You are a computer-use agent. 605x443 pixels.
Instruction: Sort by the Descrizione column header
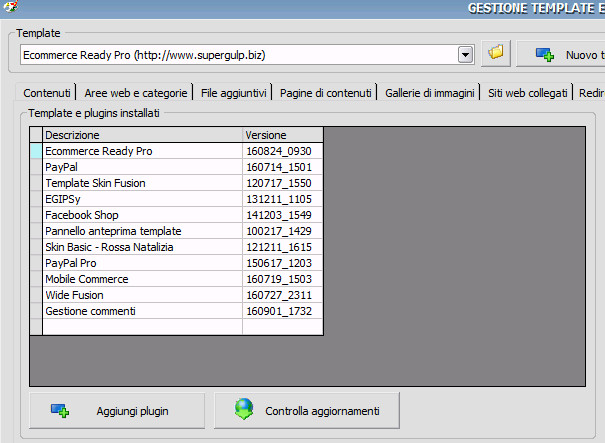pyautogui.click(x=142, y=135)
